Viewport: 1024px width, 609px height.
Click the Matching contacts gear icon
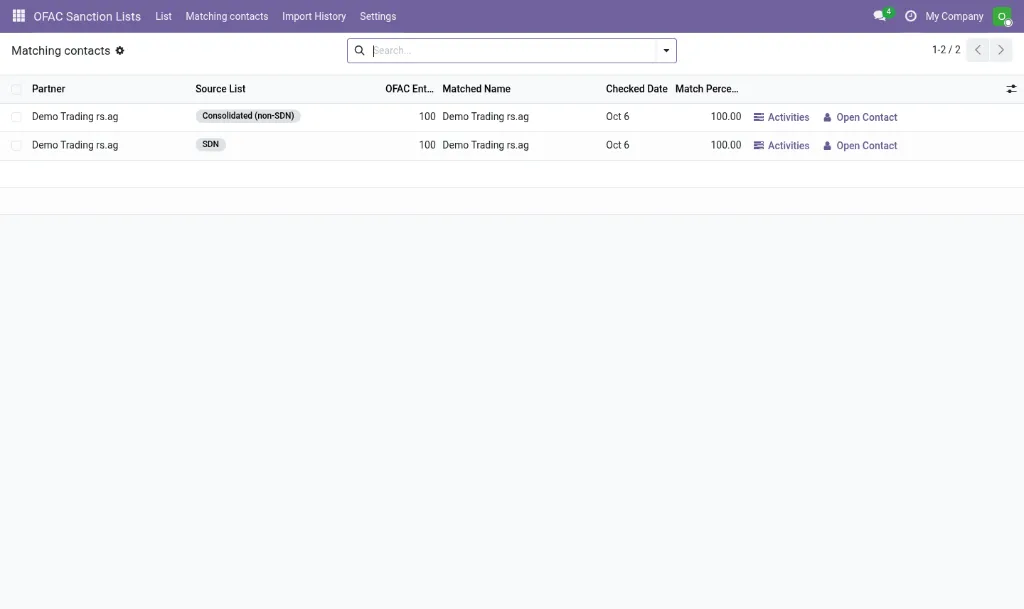pos(120,50)
